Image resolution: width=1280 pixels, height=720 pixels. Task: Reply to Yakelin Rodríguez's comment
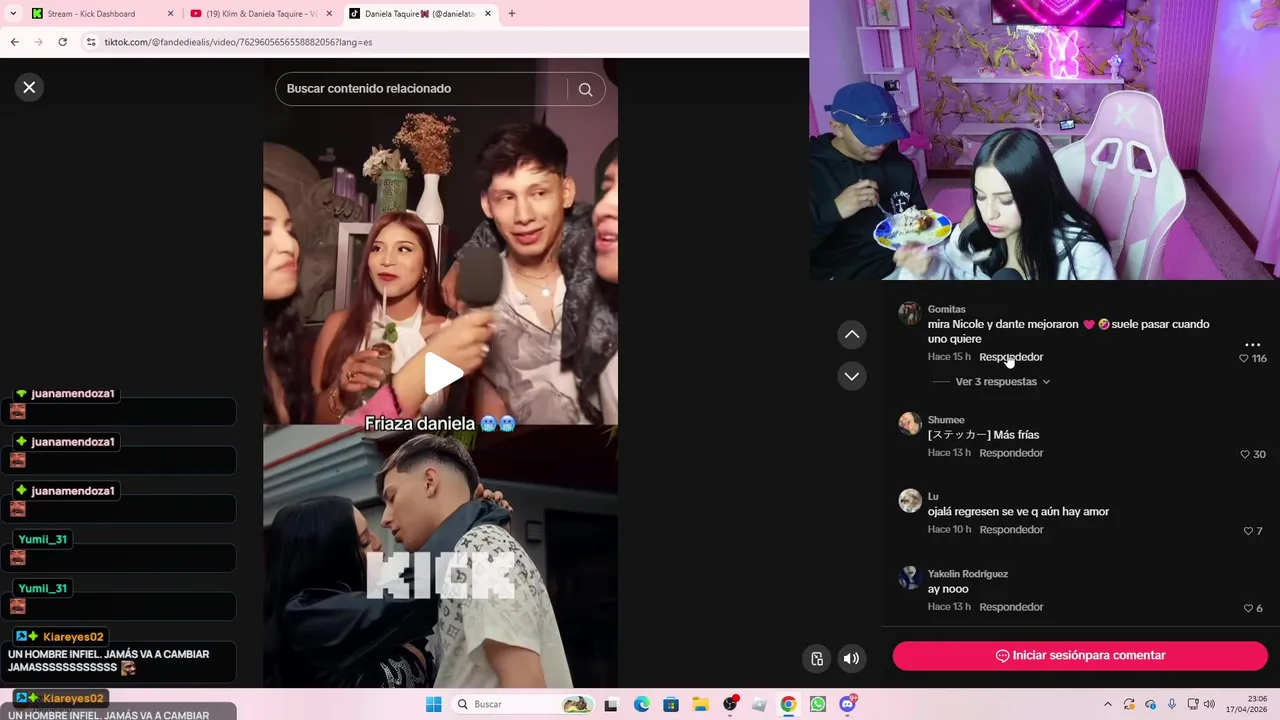(1011, 607)
